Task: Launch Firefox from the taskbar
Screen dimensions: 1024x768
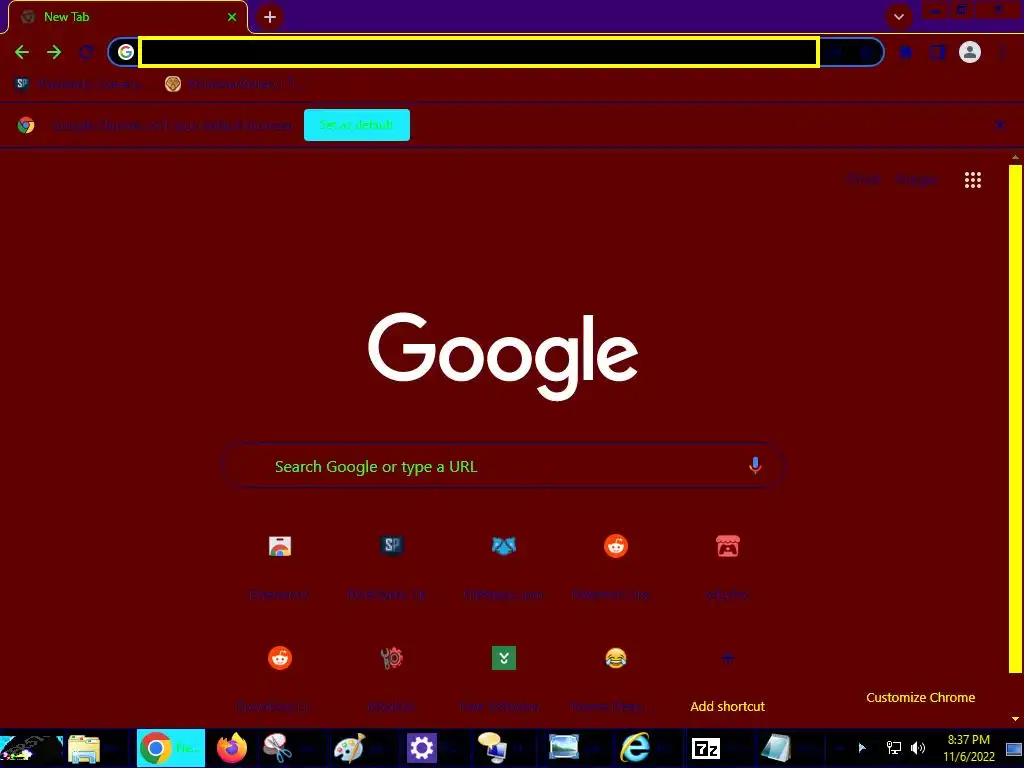Action: pyautogui.click(x=232, y=748)
